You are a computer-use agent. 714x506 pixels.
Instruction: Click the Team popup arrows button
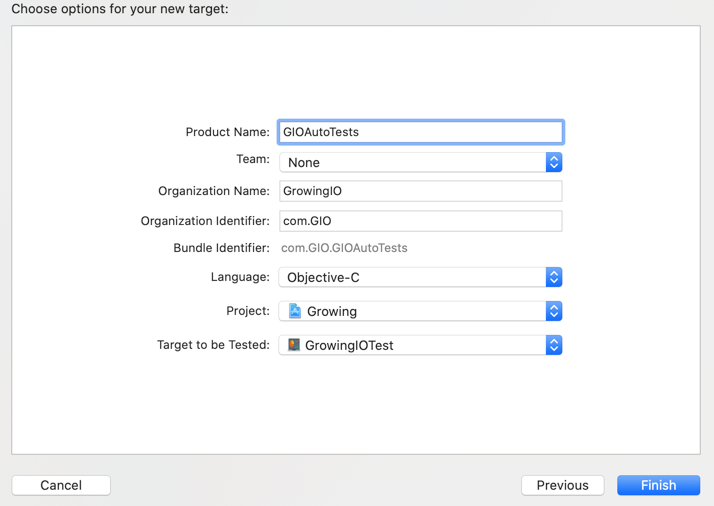tap(554, 163)
